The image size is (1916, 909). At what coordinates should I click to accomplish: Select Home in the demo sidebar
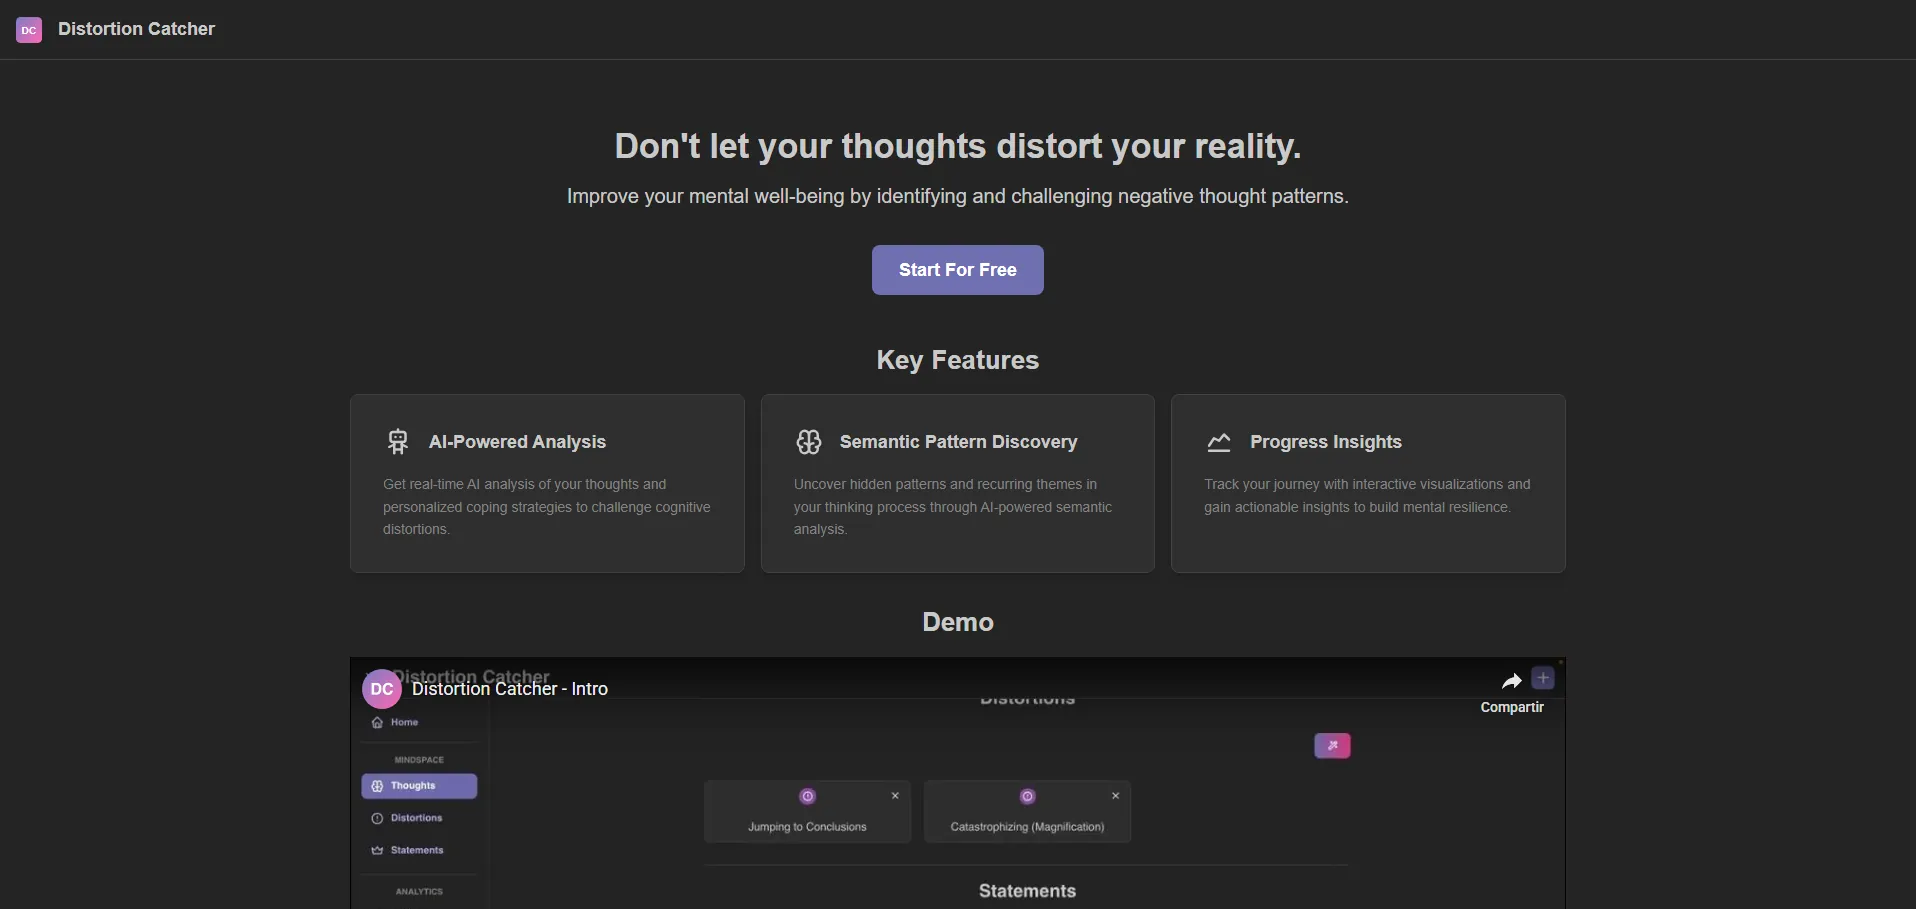point(404,722)
